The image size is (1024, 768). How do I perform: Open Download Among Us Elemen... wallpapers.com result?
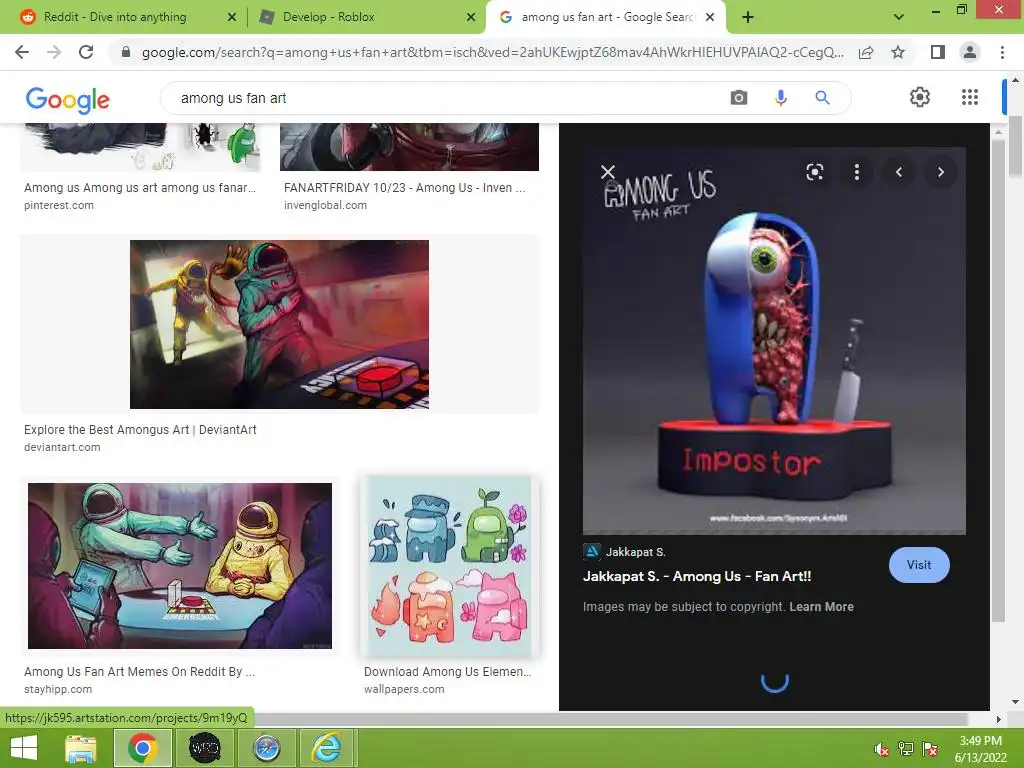(x=447, y=671)
